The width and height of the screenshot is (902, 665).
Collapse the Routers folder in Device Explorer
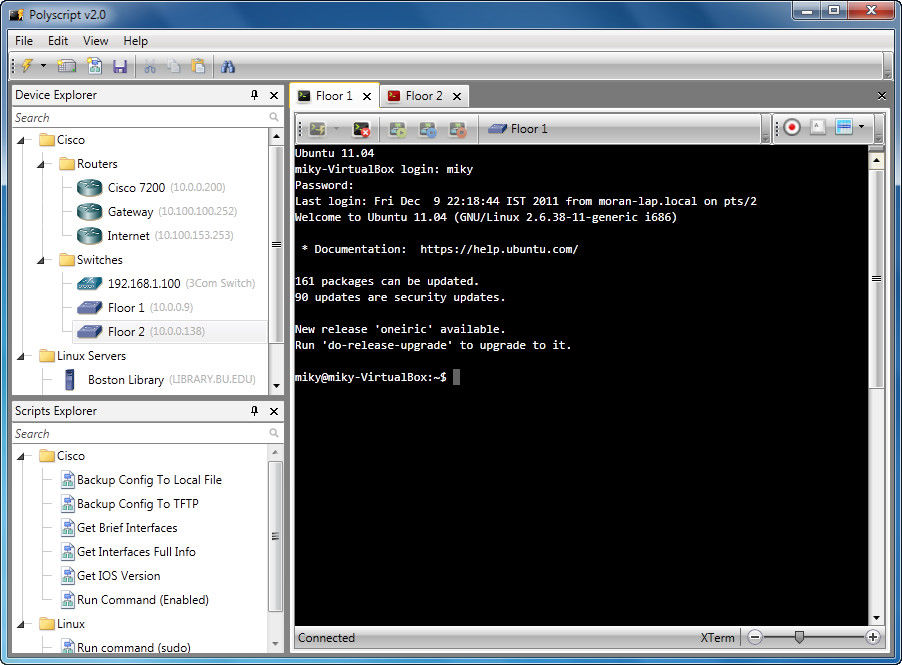point(42,164)
